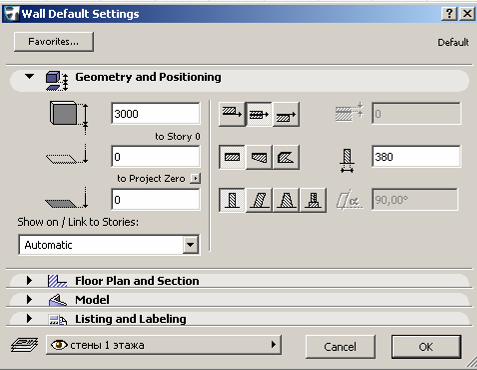The width and height of the screenshot is (477, 370).
Task: Choose the polygonal wall geometry icon
Action: pos(286,157)
